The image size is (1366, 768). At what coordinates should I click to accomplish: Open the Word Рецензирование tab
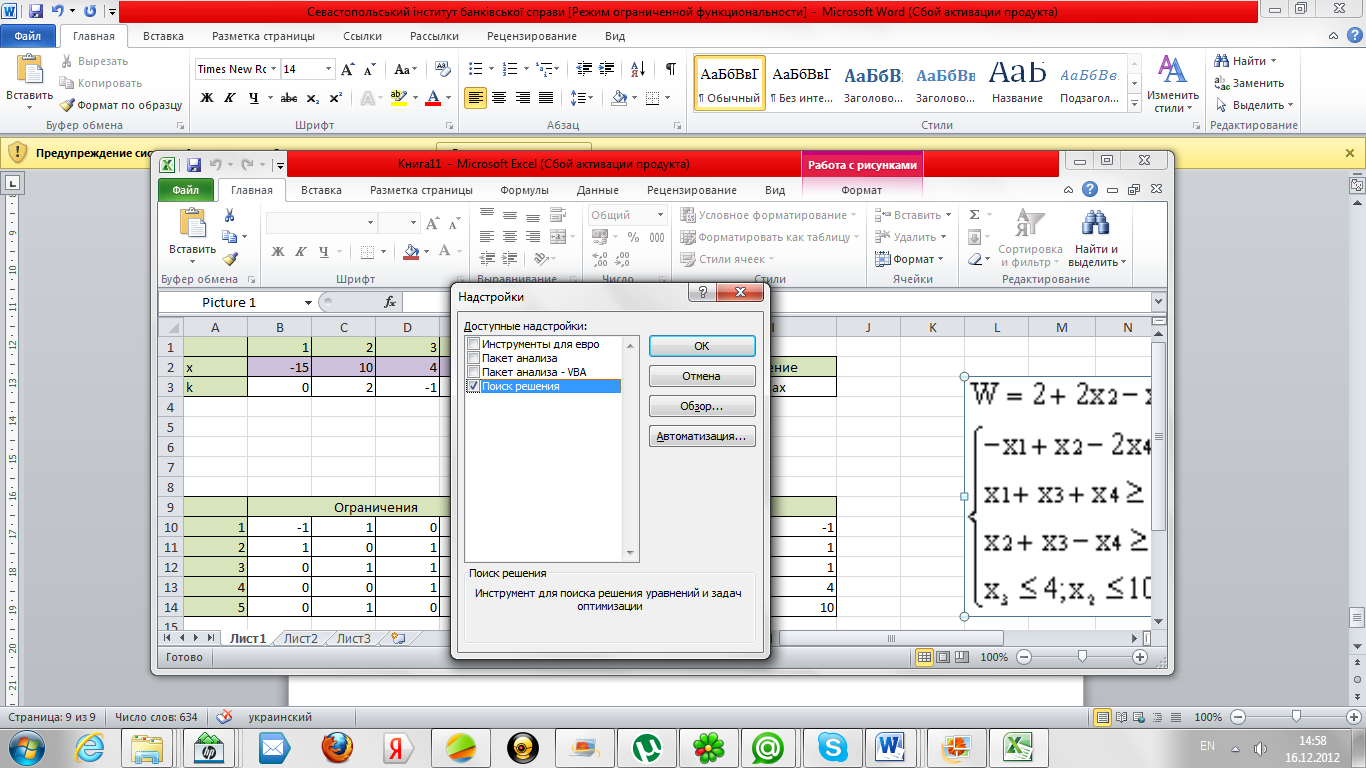(532, 36)
